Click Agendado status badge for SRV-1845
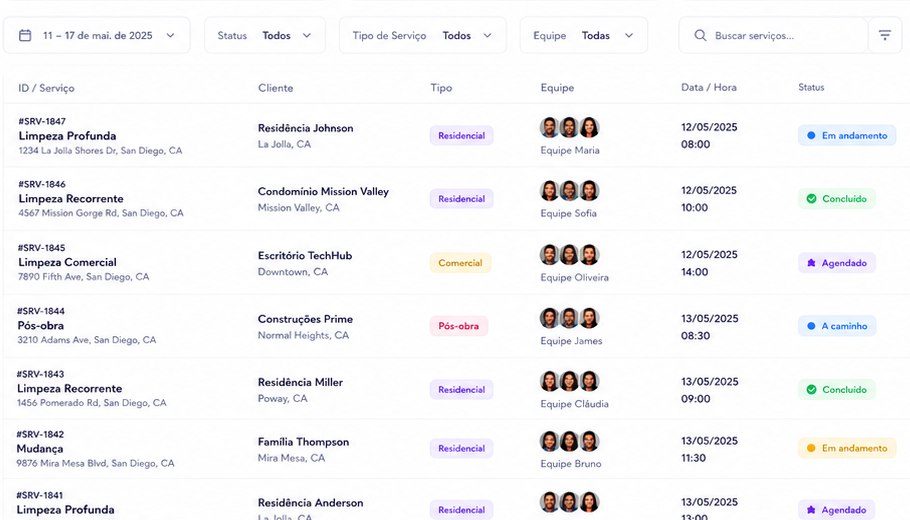The image size is (910, 520). [x=836, y=263]
